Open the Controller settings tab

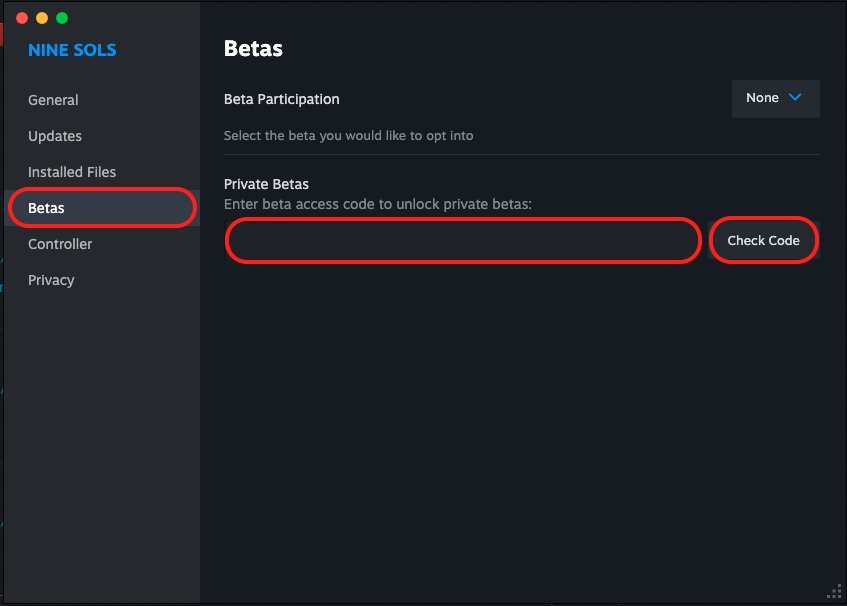[x=60, y=244]
